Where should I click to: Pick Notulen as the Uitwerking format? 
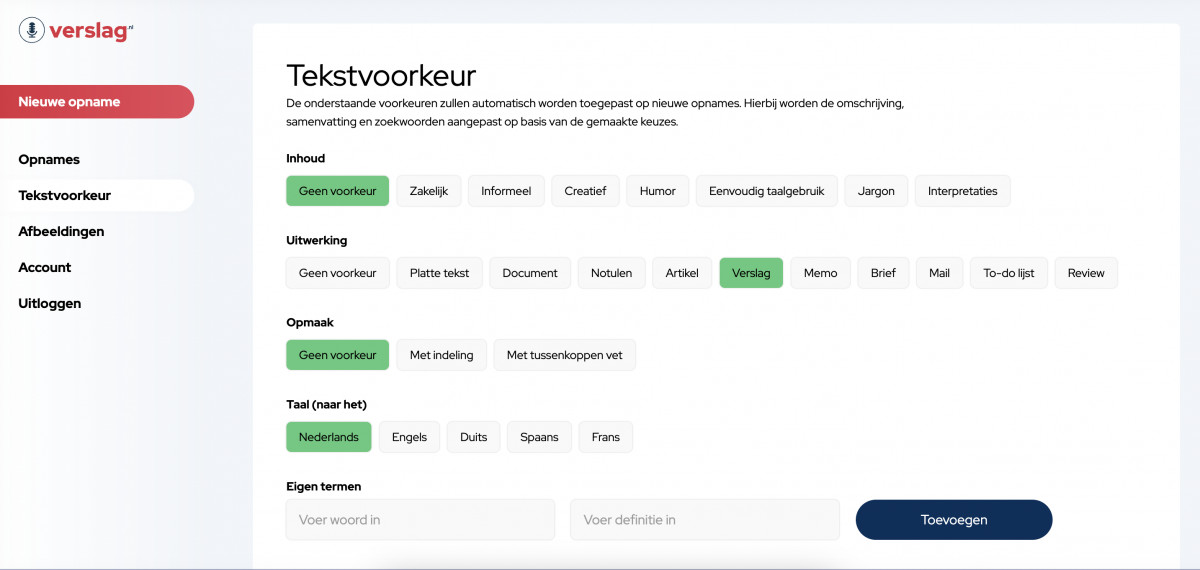pos(611,273)
